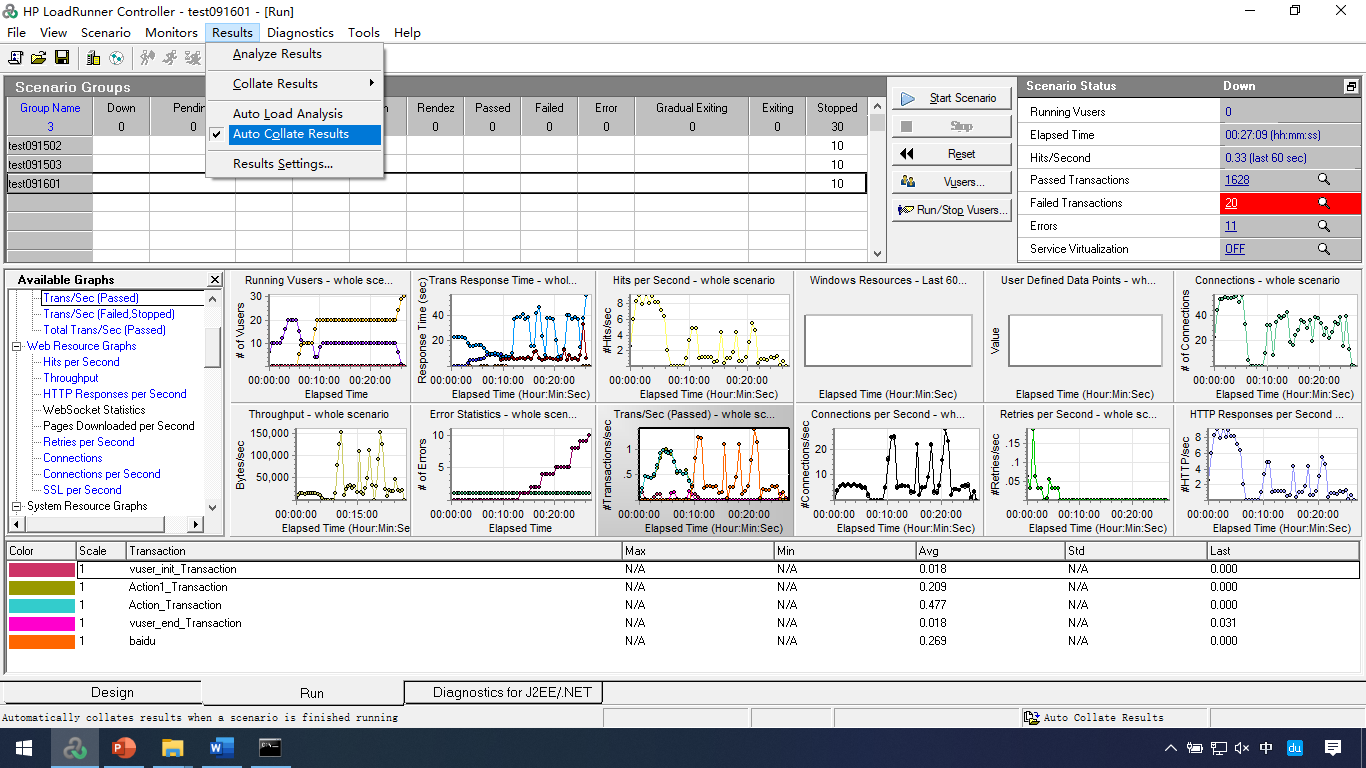Select the Throughput whole scenario graph thumbnail
Image resolution: width=1366 pixels, height=768 pixels.
tap(320, 469)
